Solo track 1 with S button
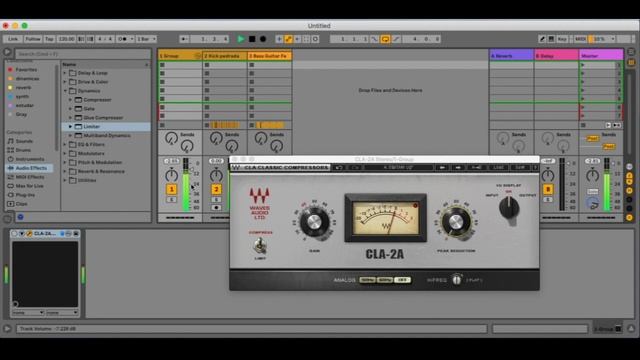Image resolution: width=640 pixels, height=360 pixels. coord(171,200)
